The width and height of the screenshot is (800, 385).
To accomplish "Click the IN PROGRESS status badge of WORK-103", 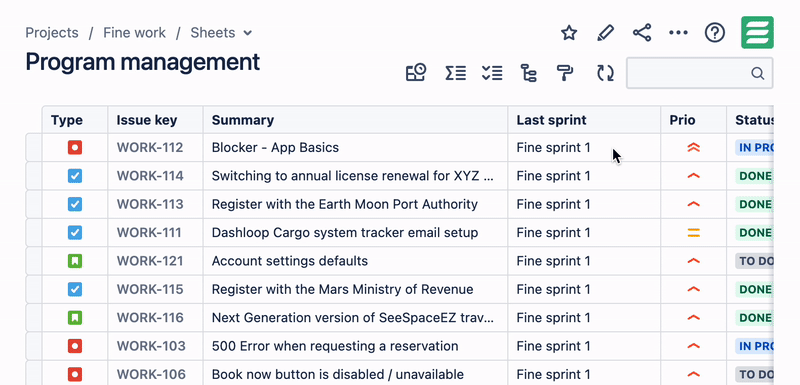I will point(754,346).
